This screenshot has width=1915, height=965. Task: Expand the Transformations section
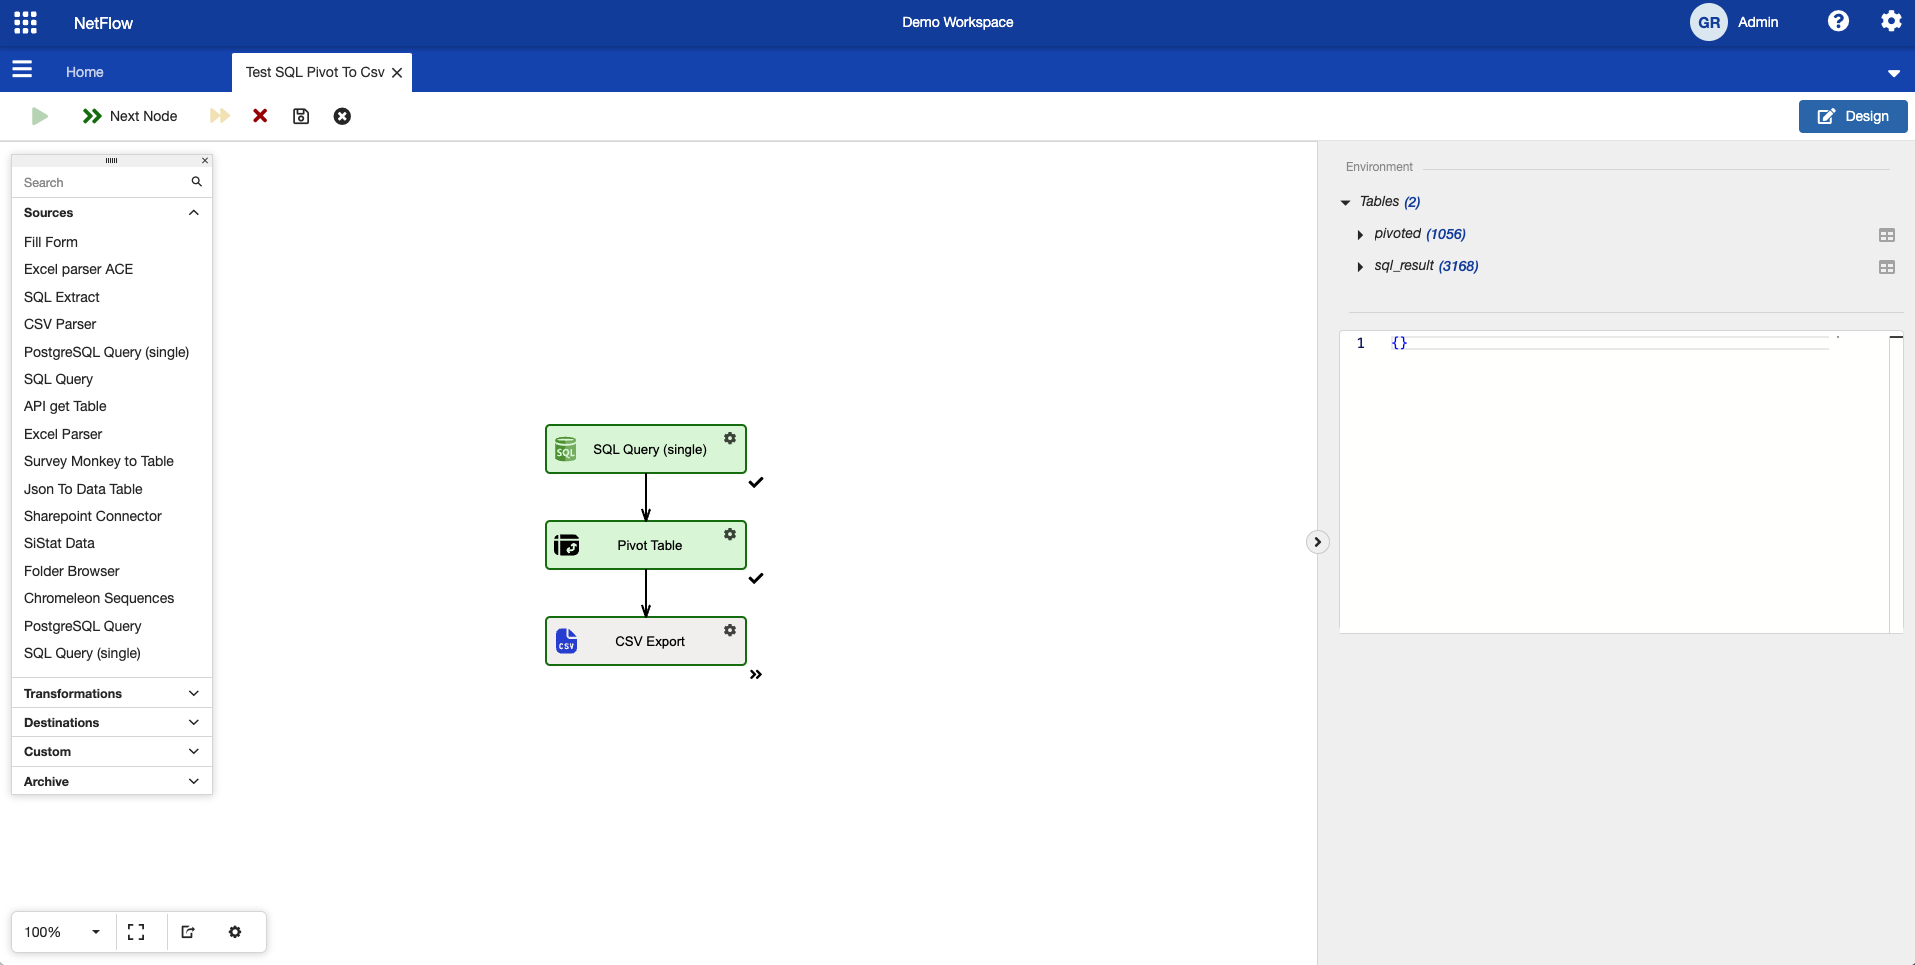[193, 693]
